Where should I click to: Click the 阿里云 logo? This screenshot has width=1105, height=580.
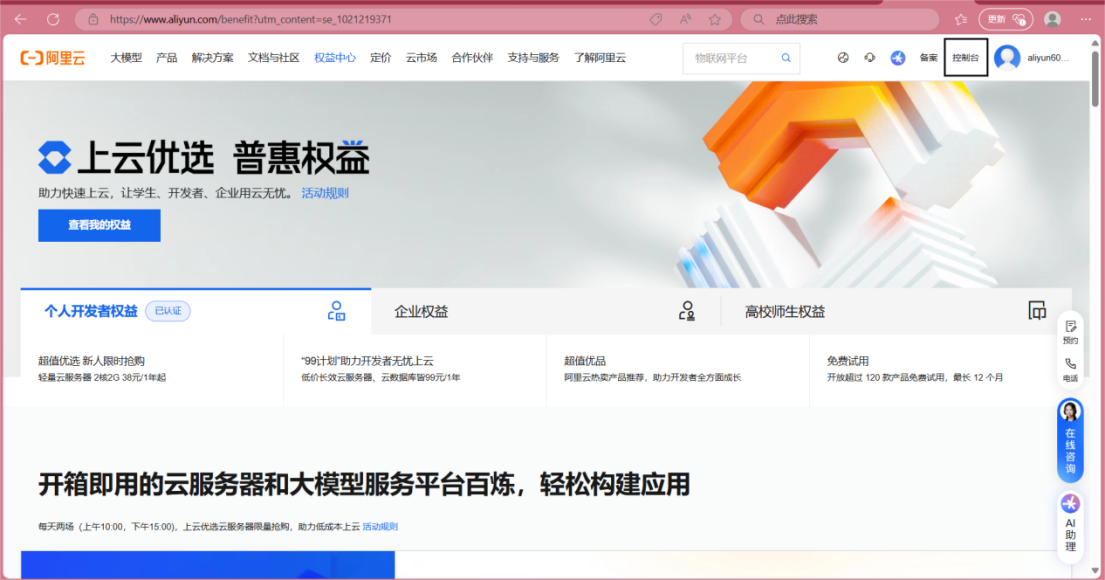(53, 58)
